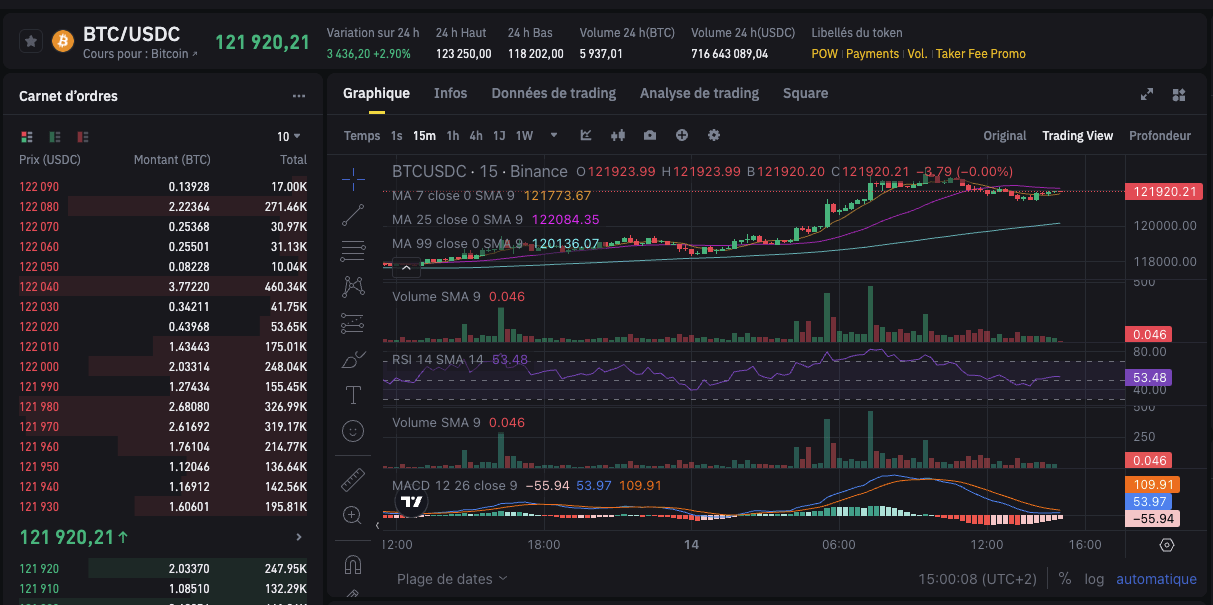Set chart interval to 15m
This screenshot has width=1213, height=605.
[x=424, y=135]
